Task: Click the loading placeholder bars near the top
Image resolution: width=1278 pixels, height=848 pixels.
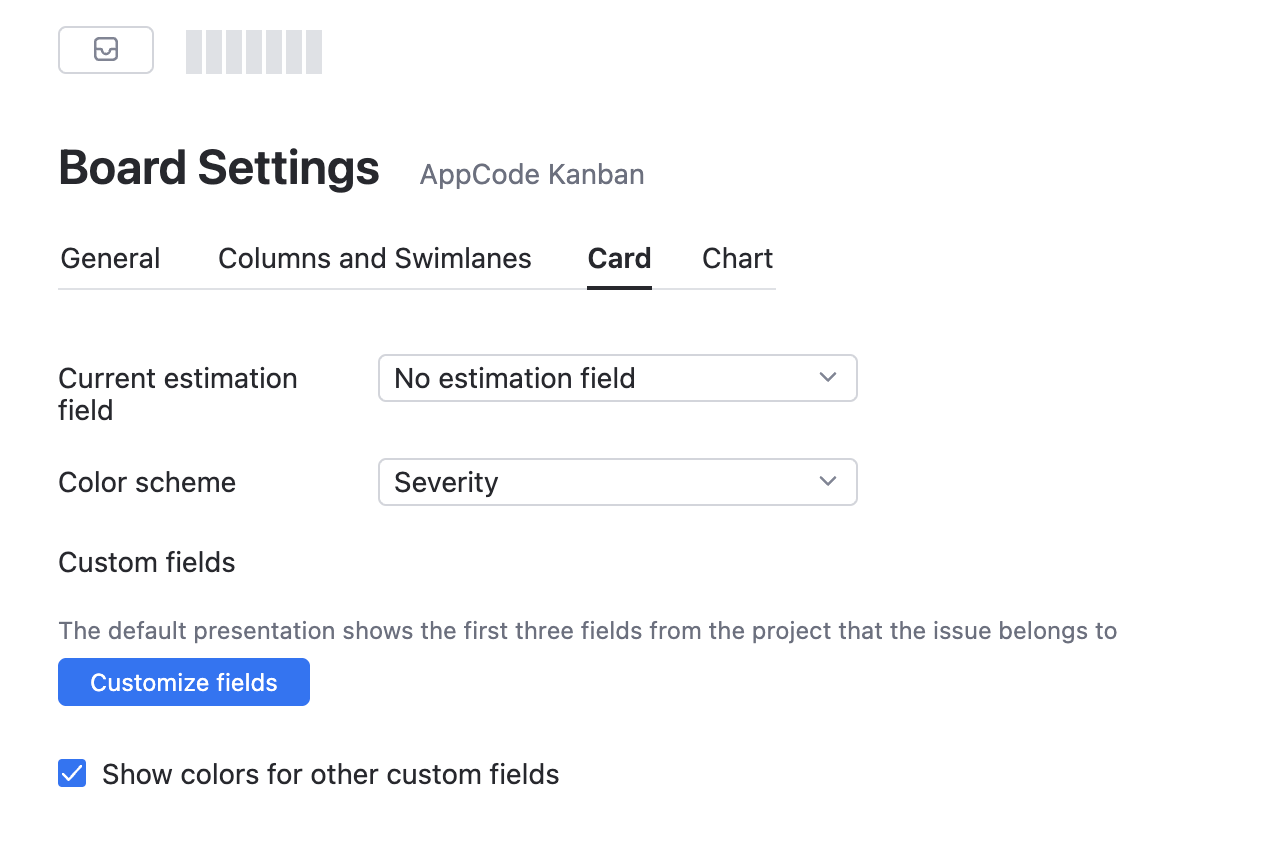Action: pyautogui.click(x=253, y=51)
